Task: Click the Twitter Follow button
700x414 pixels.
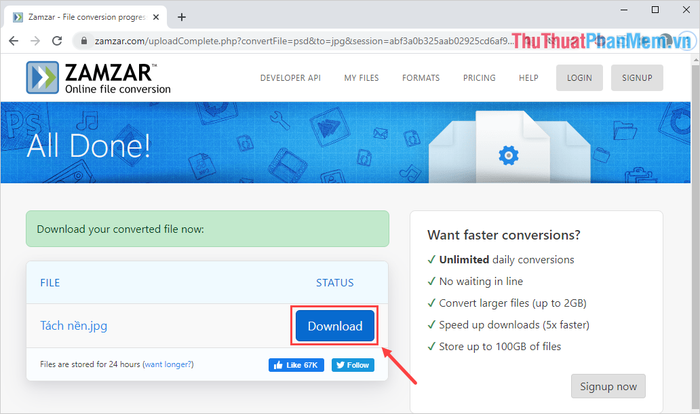Action: point(353,365)
